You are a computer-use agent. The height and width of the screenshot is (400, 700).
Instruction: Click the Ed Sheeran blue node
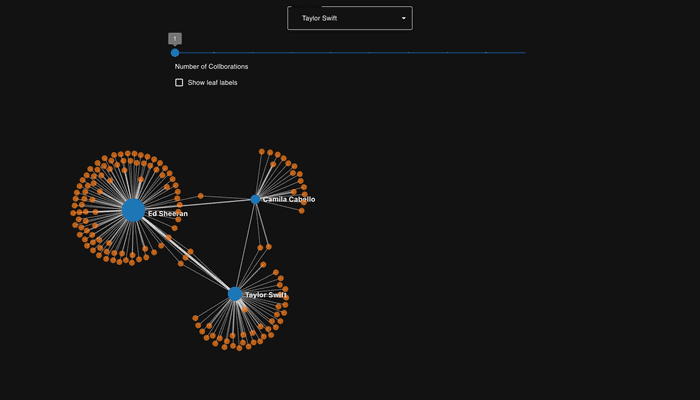click(x=133, y=210)
